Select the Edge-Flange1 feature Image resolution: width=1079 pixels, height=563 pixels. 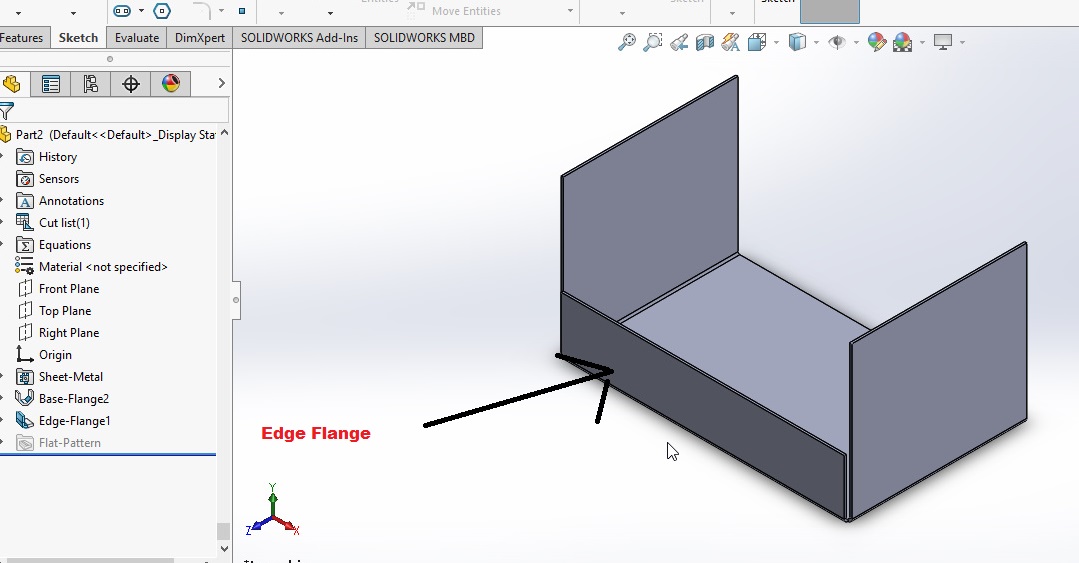[x=74, y=421]
